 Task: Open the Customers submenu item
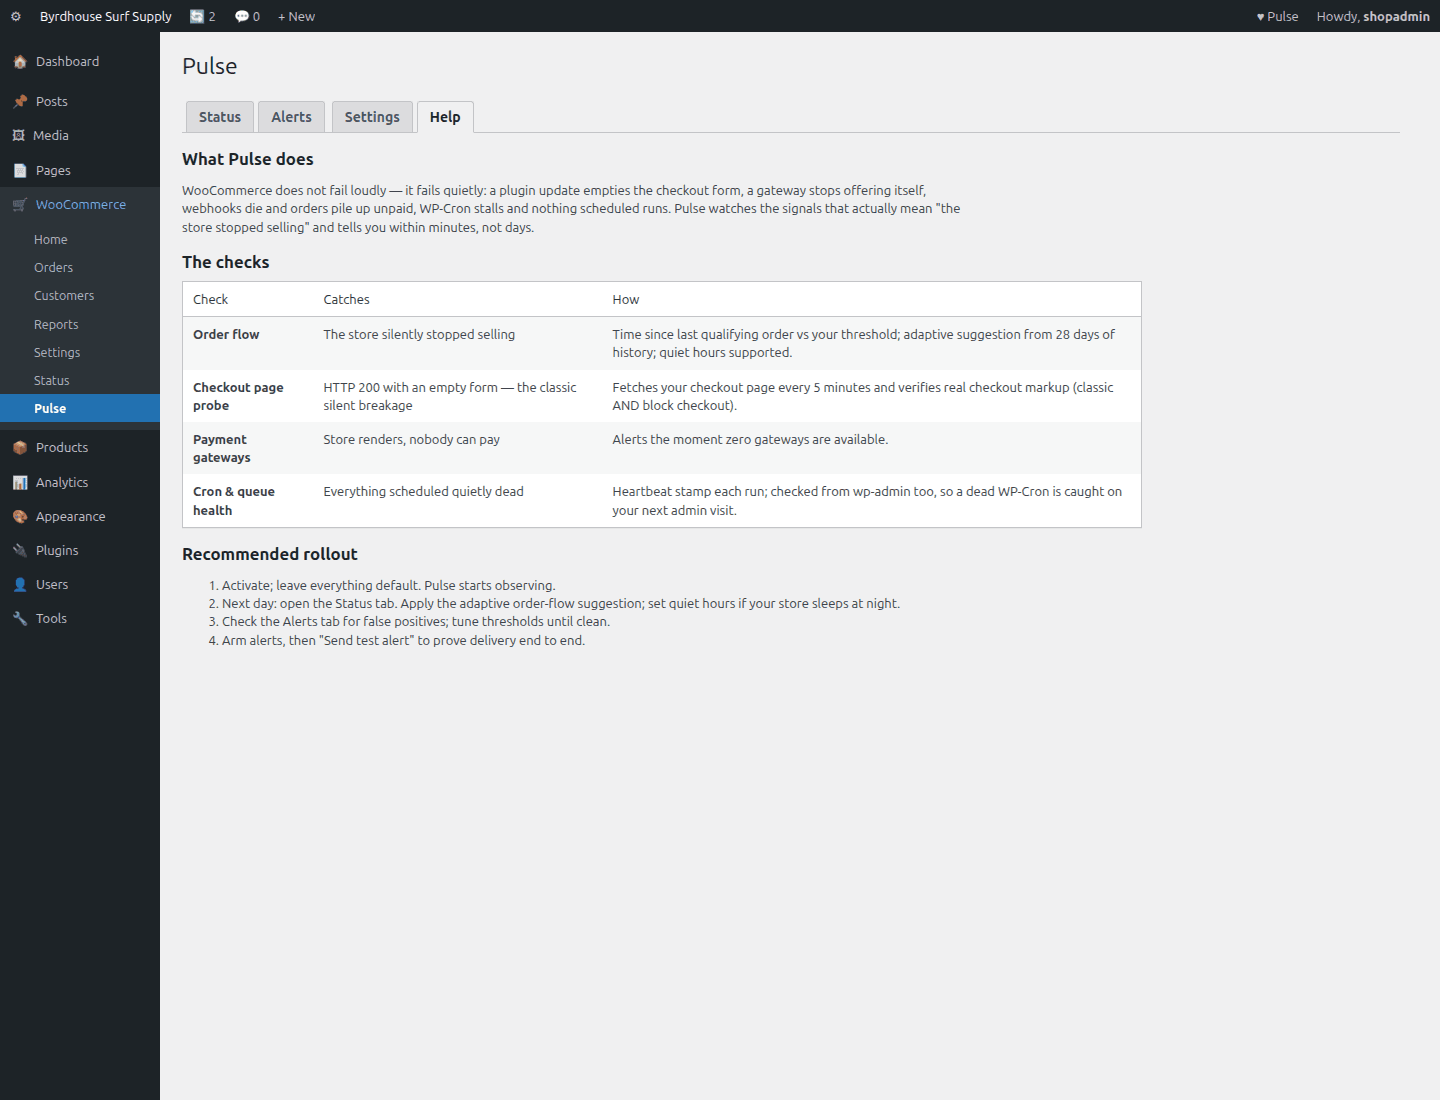click(80, 296)
